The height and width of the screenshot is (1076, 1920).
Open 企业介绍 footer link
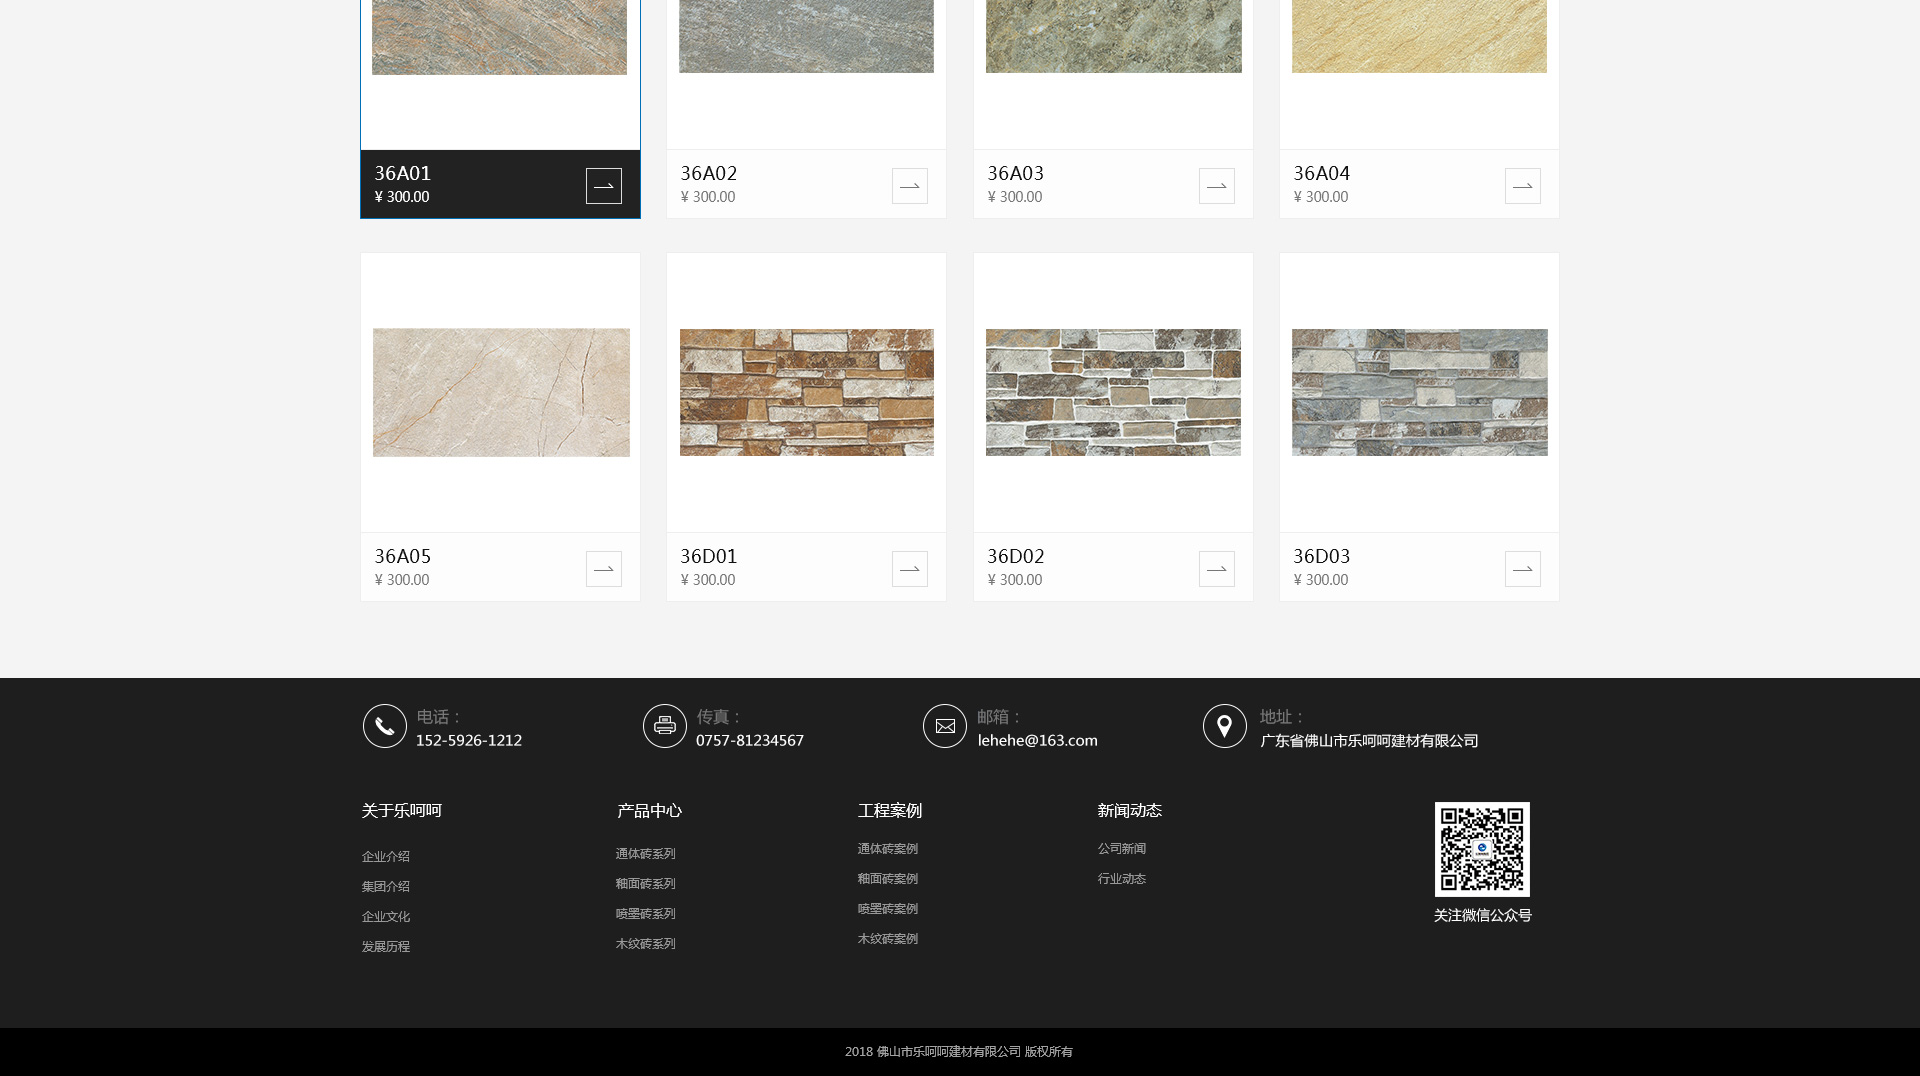[386, 857]
